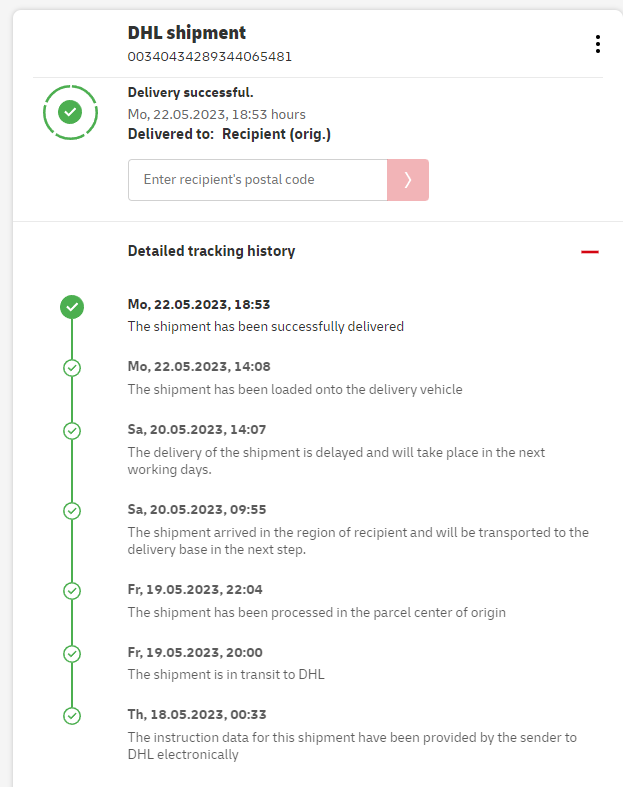This screenshot has height=787, width=623.
Task: Click checkmark beside arrived in region entry
Action: point(71,510)
